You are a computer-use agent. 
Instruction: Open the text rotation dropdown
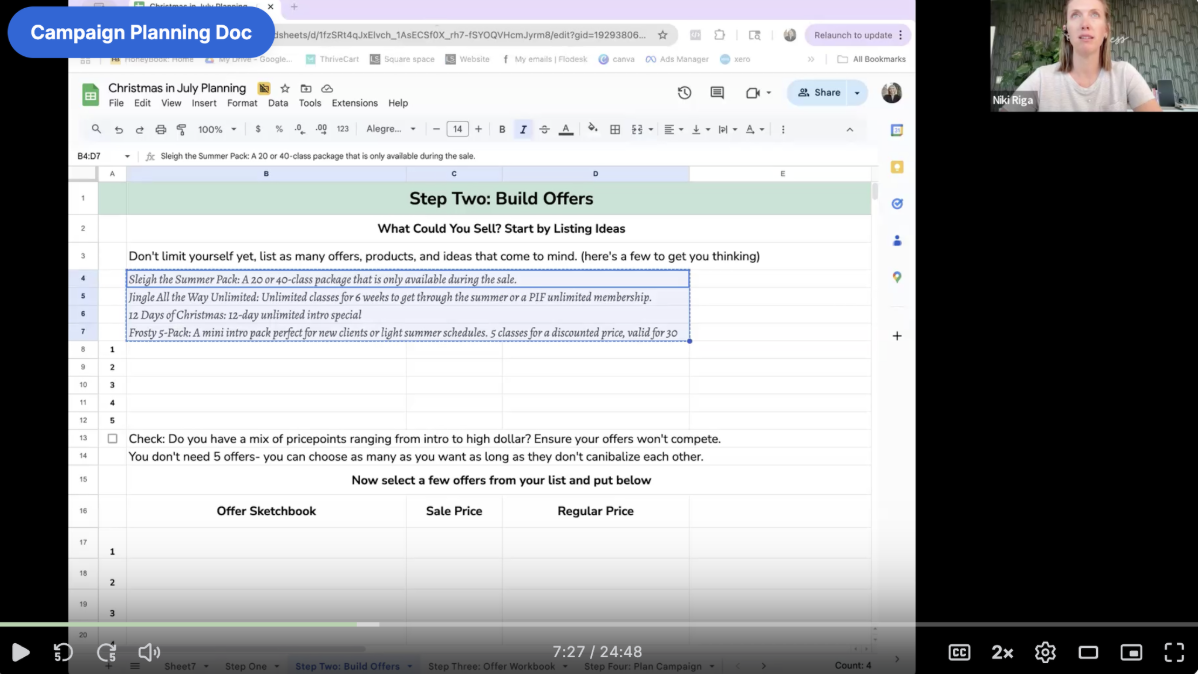click(x=754, y=130)
